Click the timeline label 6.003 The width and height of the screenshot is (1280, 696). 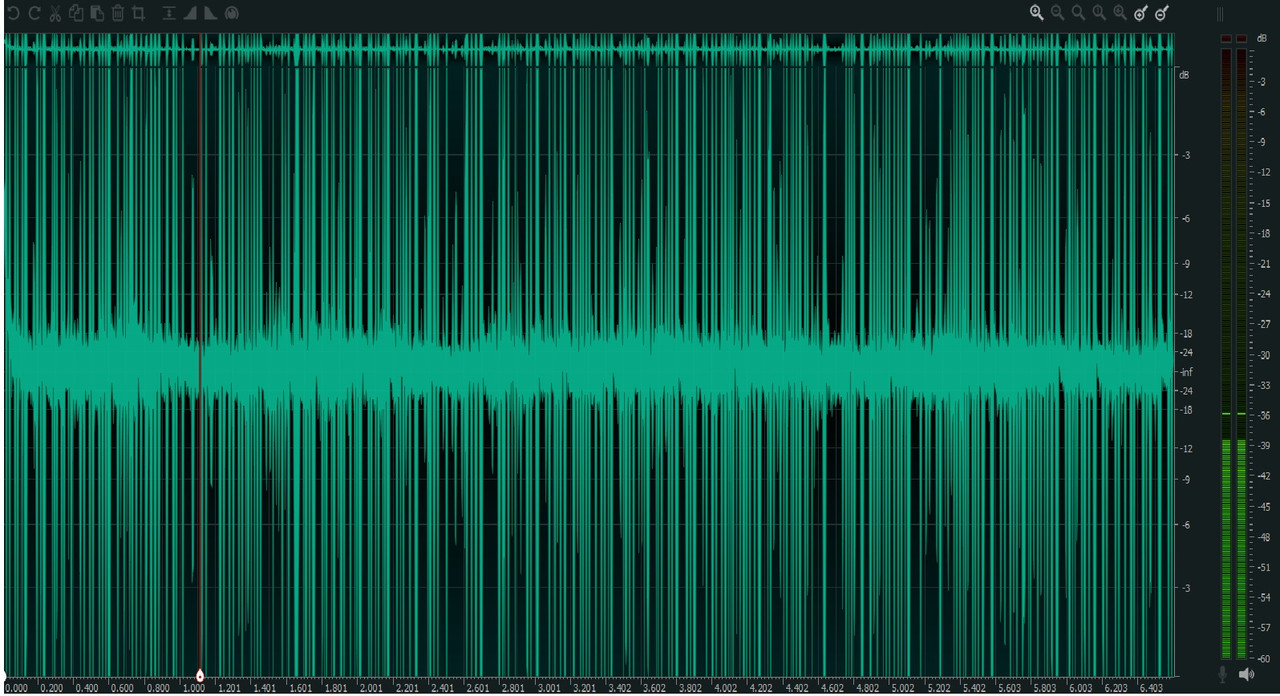tap(1081, 688)
